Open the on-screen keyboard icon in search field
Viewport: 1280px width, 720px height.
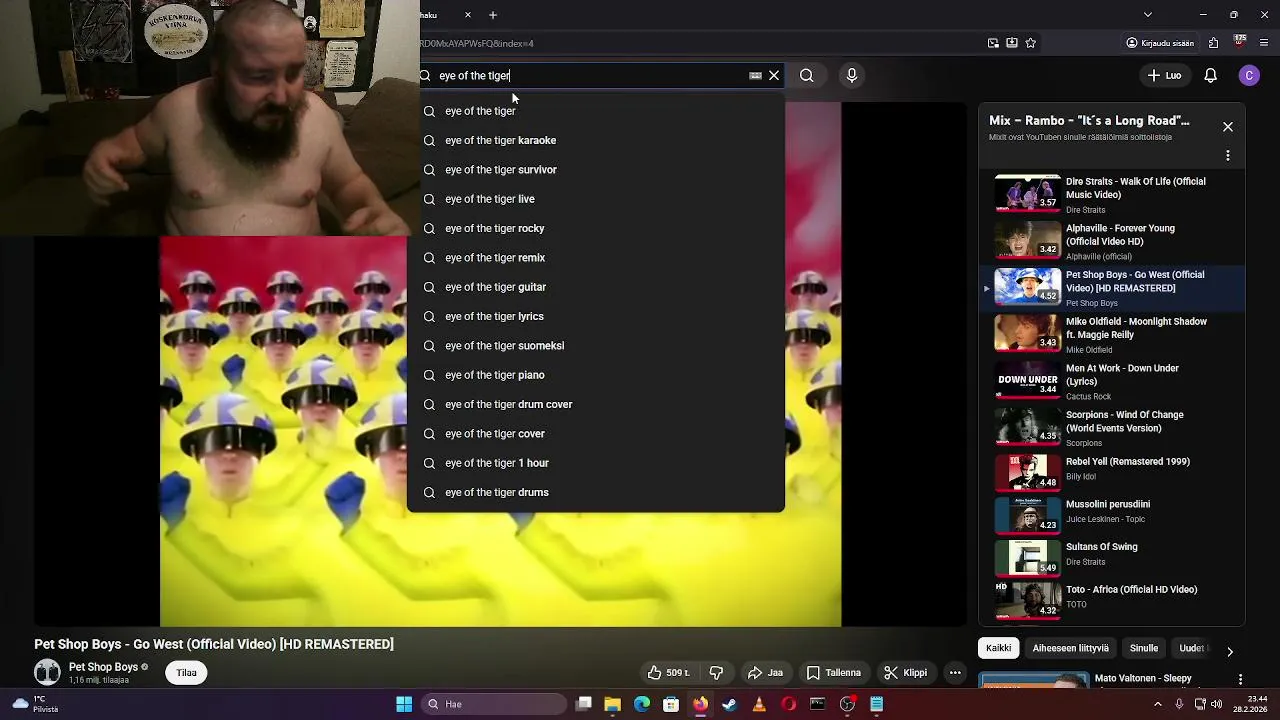point(755,75)
